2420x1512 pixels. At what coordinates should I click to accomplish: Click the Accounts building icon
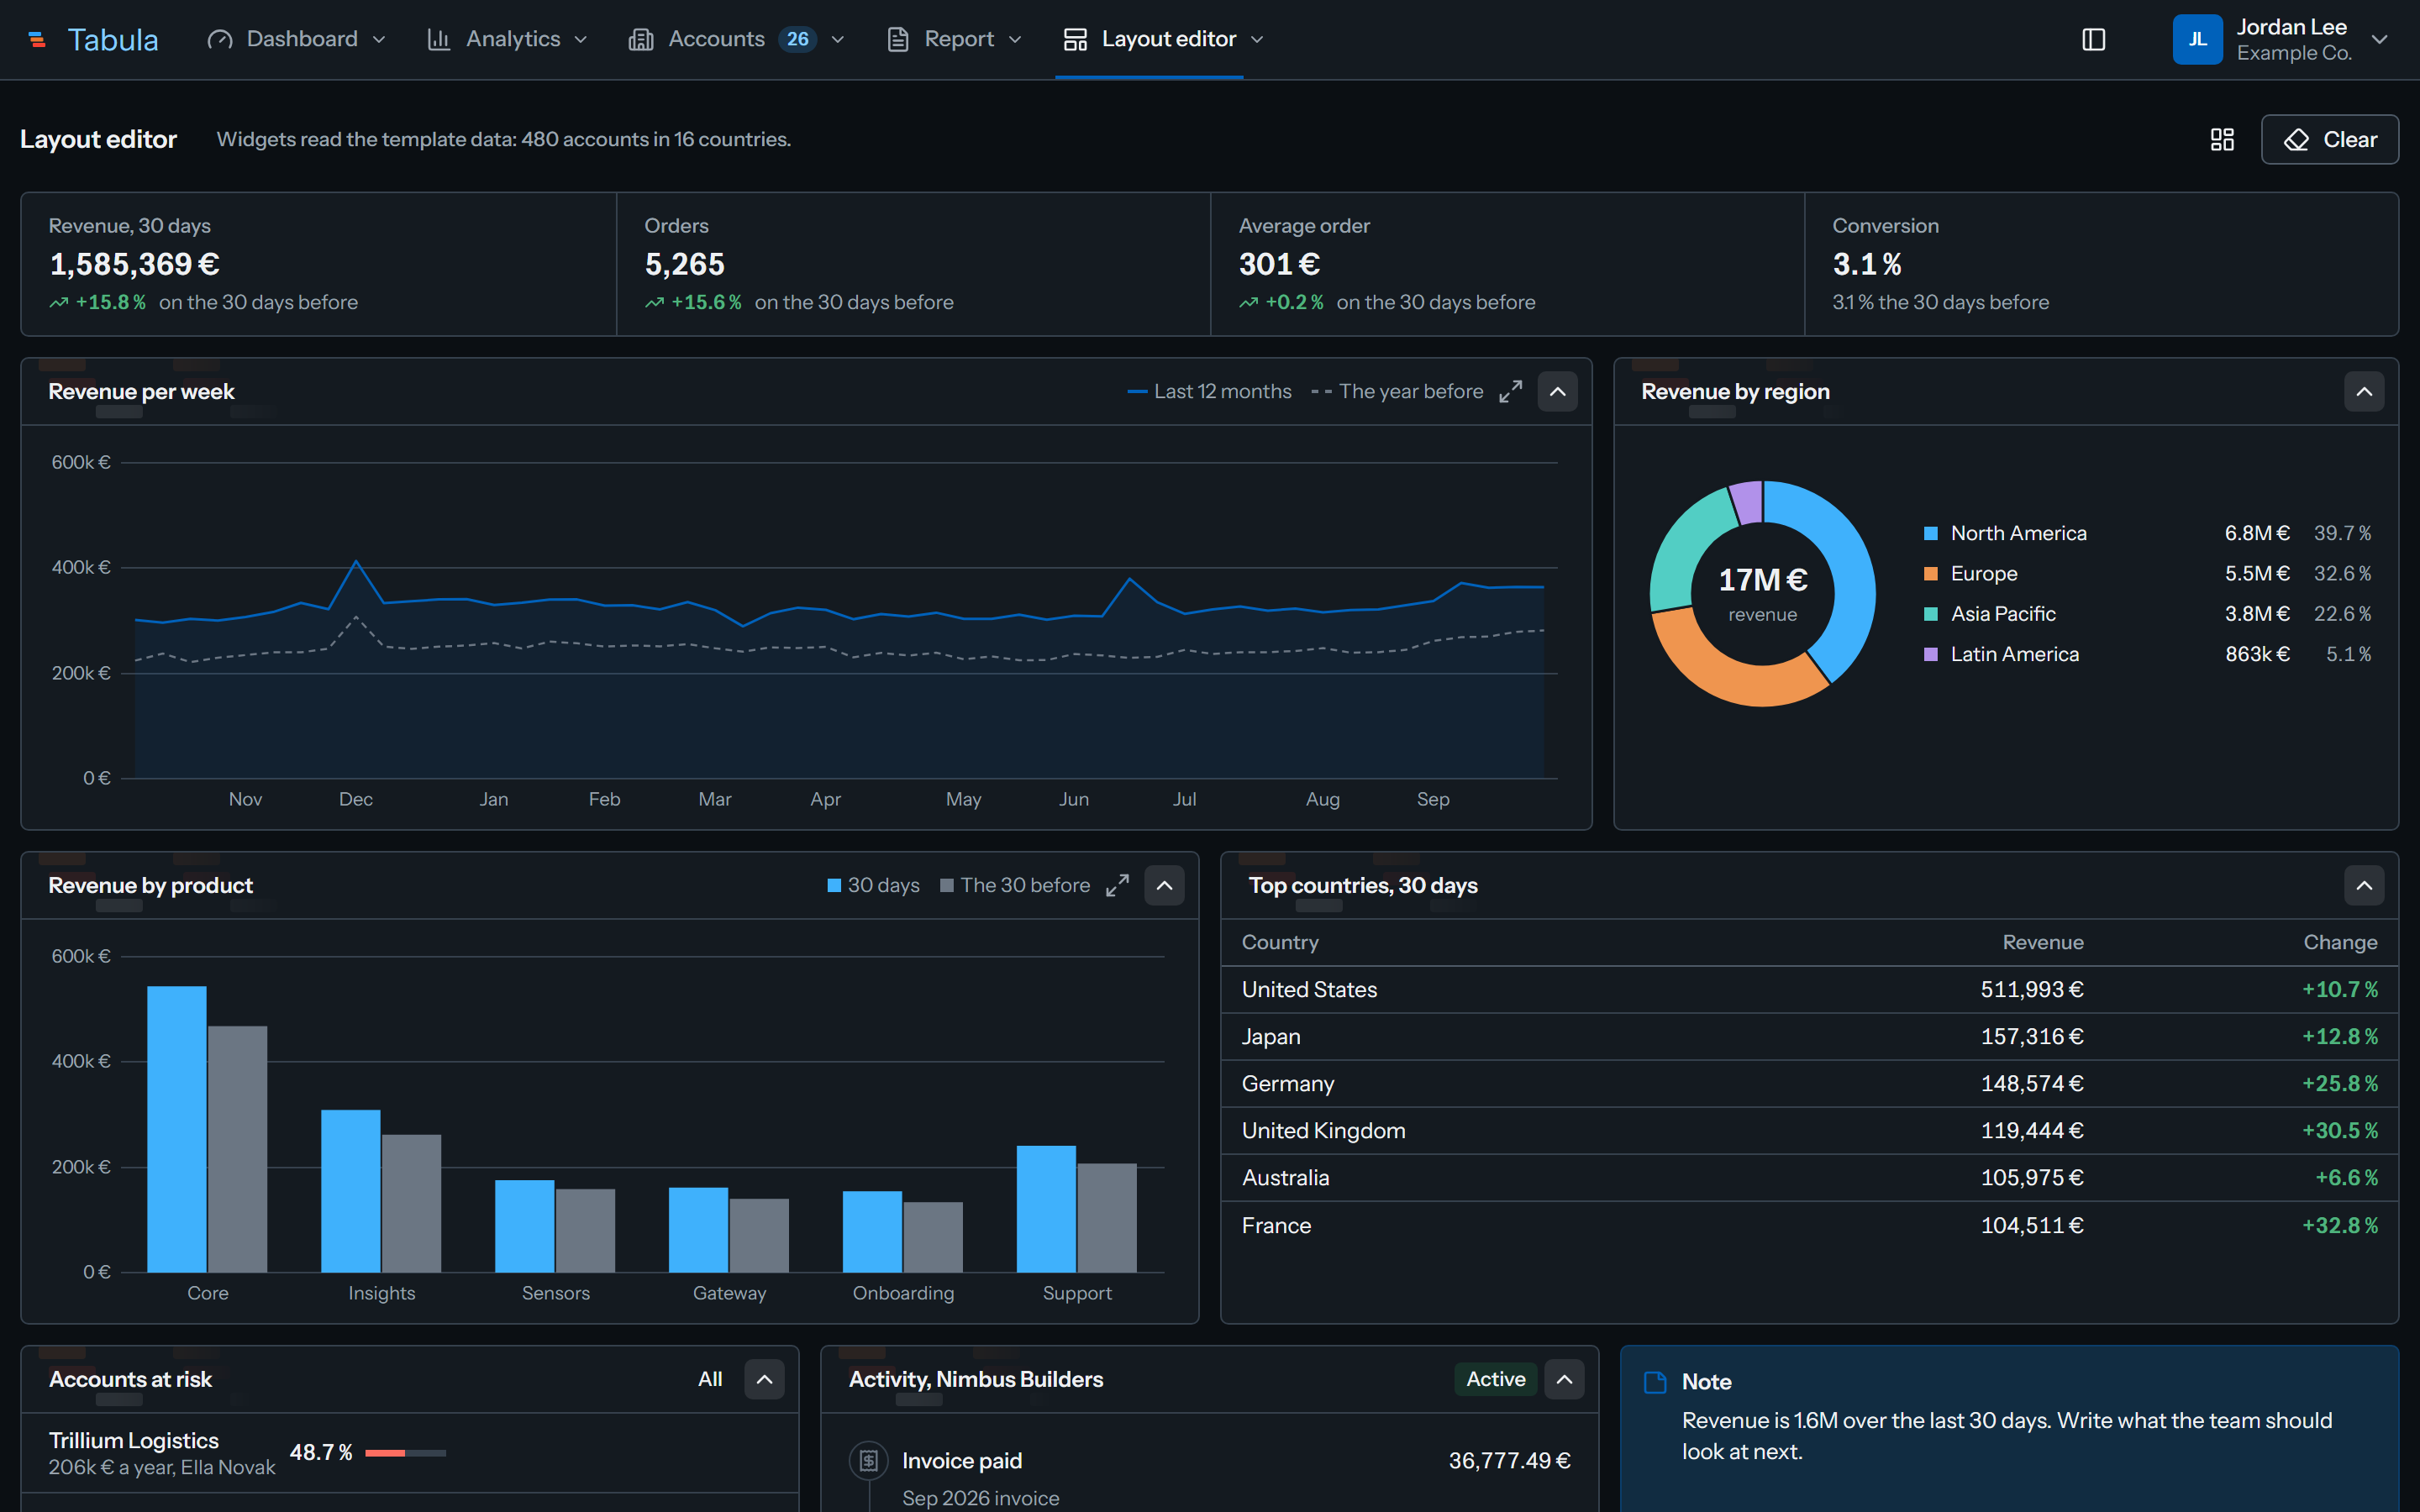pos(640,39)
